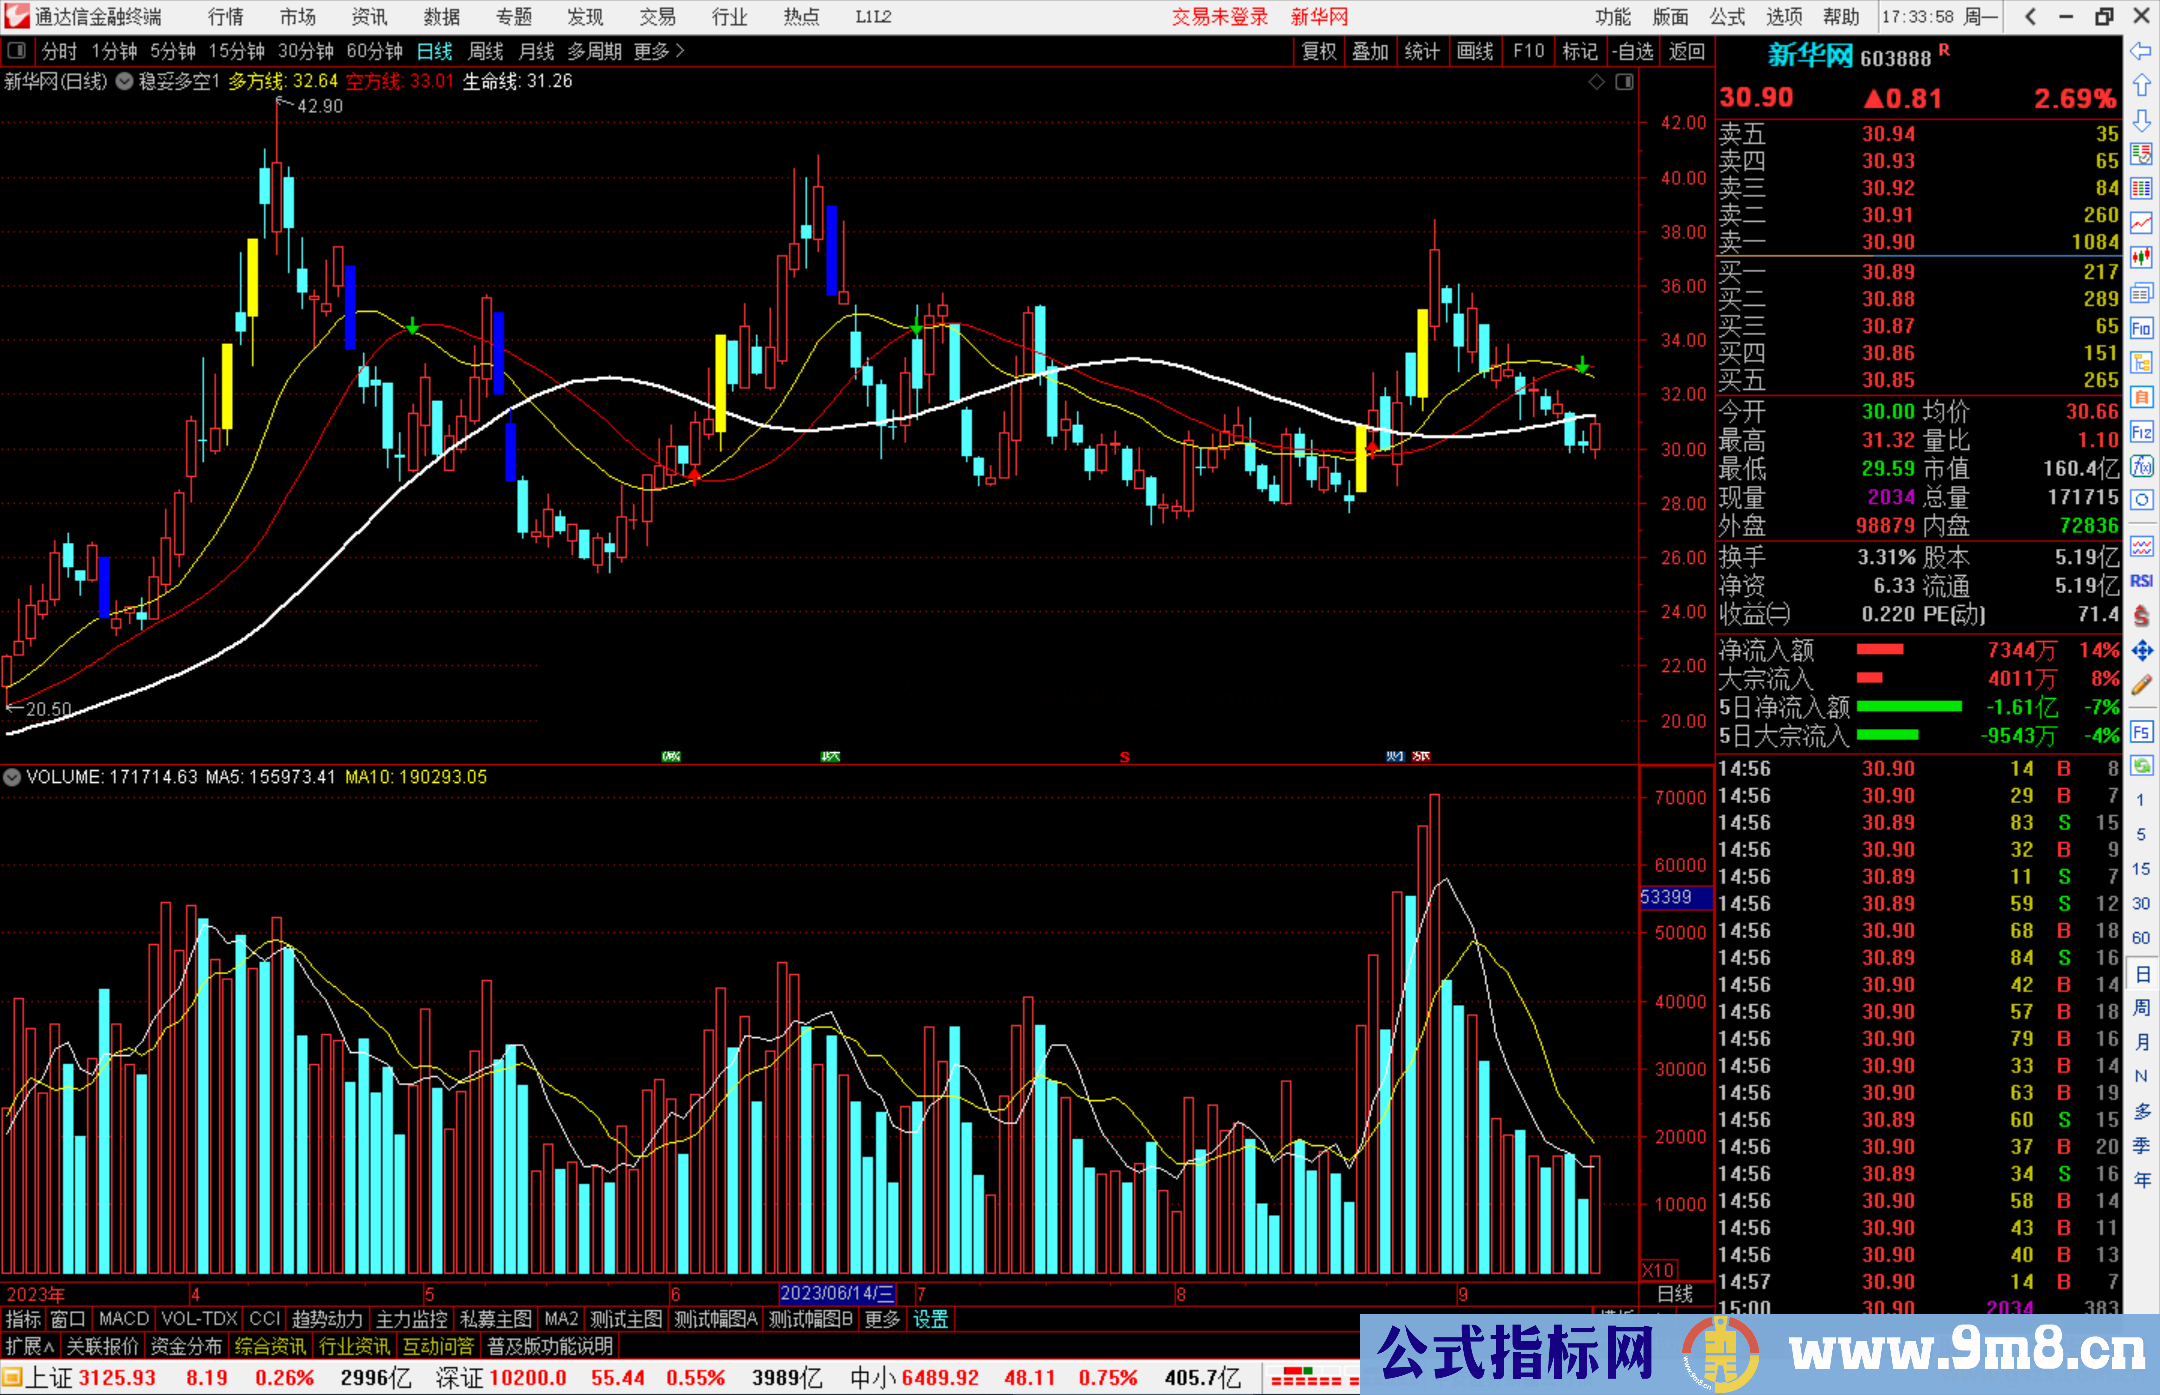Screen dimensions: 2160x1395
Task: Open the candlestick chart icon in sidebar
Action: 2141,258
